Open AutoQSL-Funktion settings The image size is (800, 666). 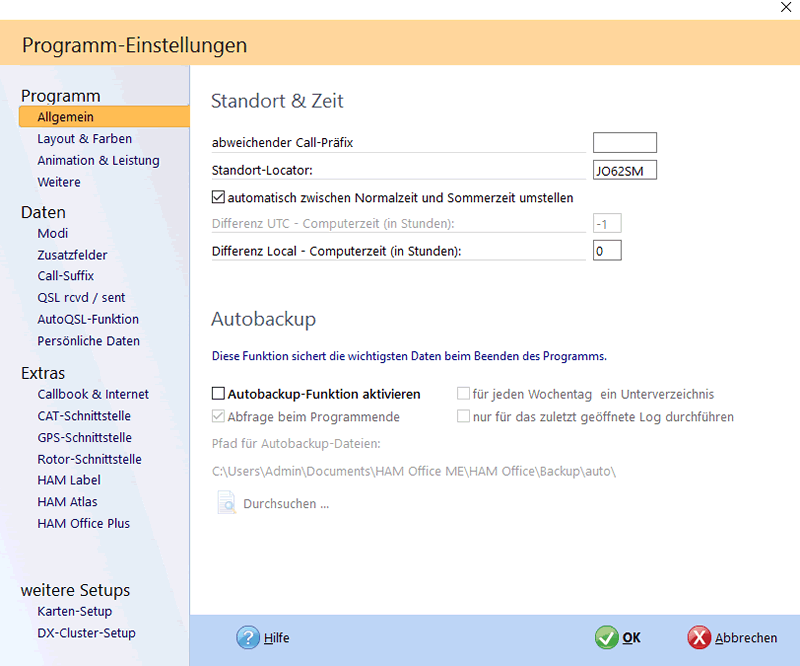click(x=88, y=319)
